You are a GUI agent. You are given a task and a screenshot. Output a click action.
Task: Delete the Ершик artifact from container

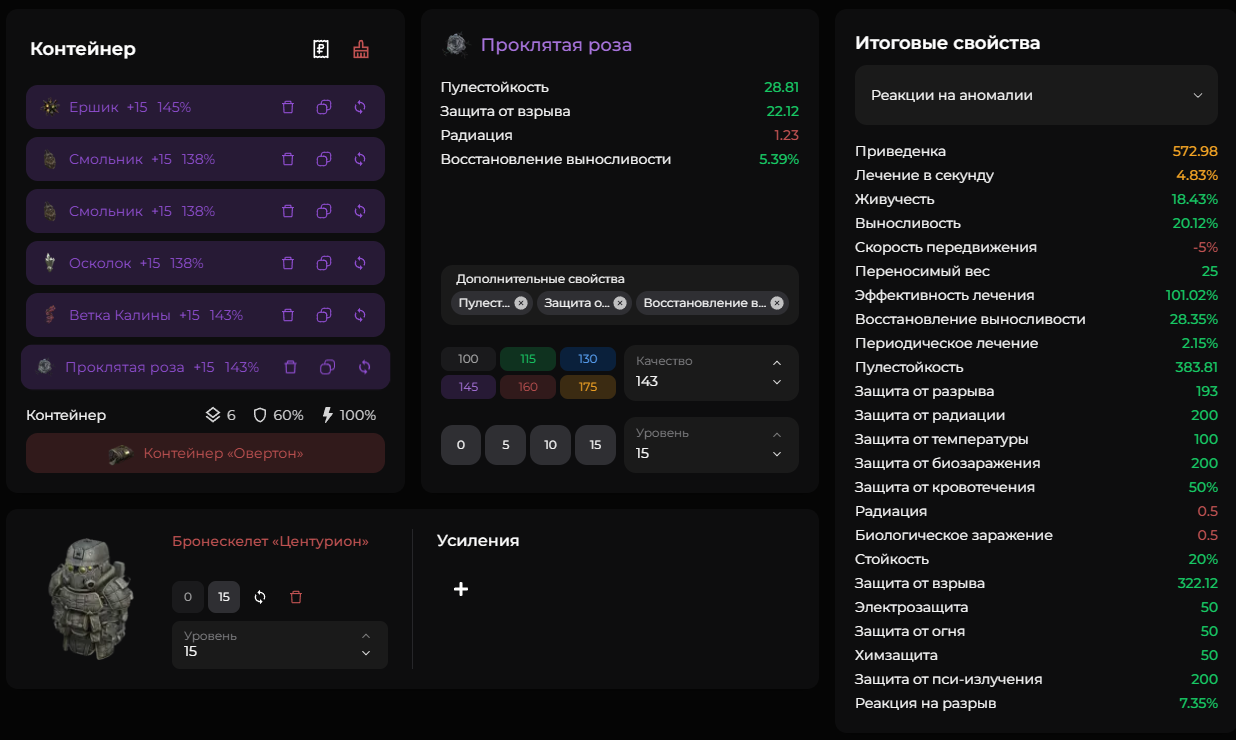(288, 107)
